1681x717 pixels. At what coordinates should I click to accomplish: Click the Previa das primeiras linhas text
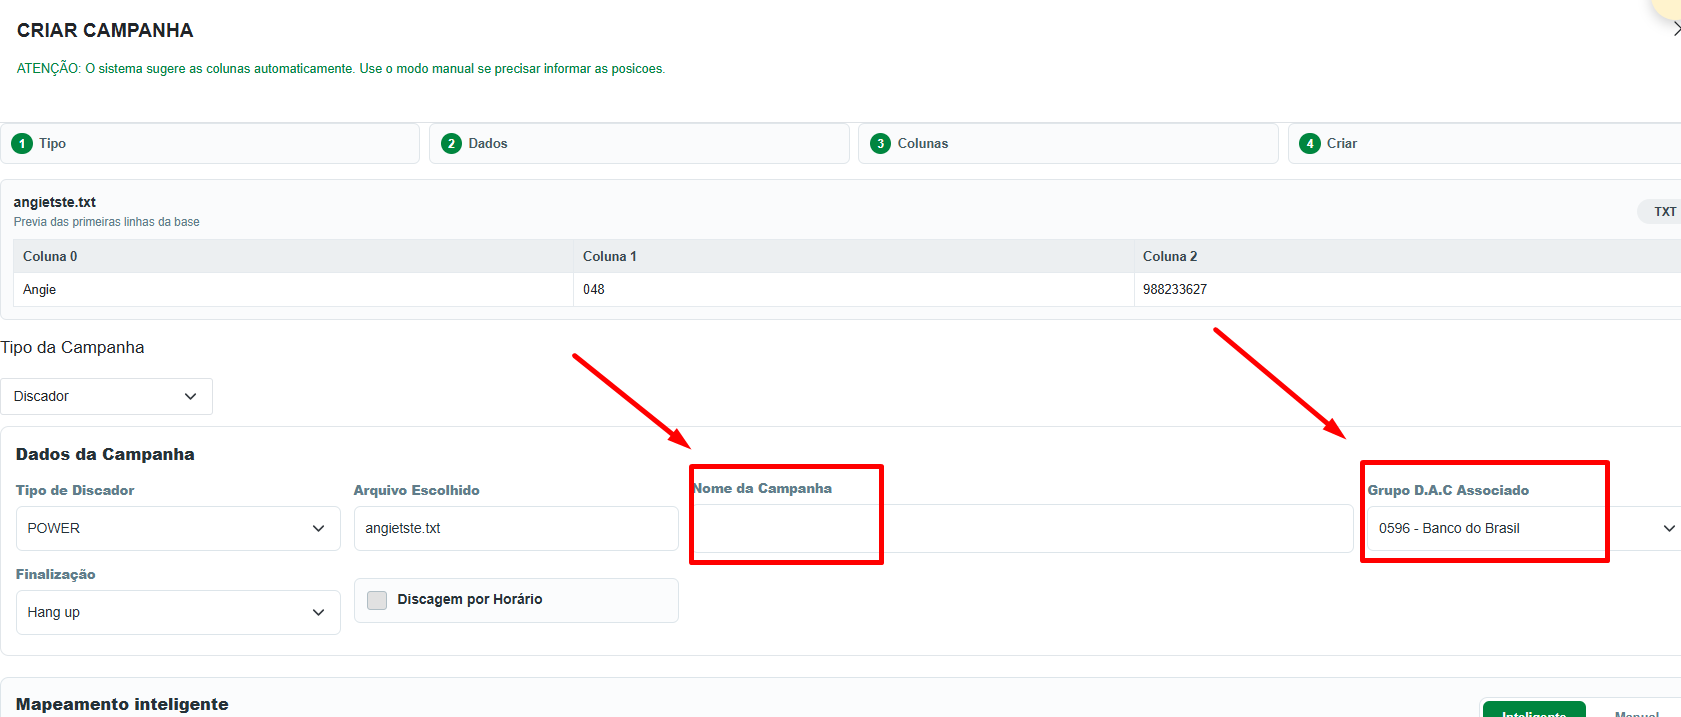tap(107, 222)
